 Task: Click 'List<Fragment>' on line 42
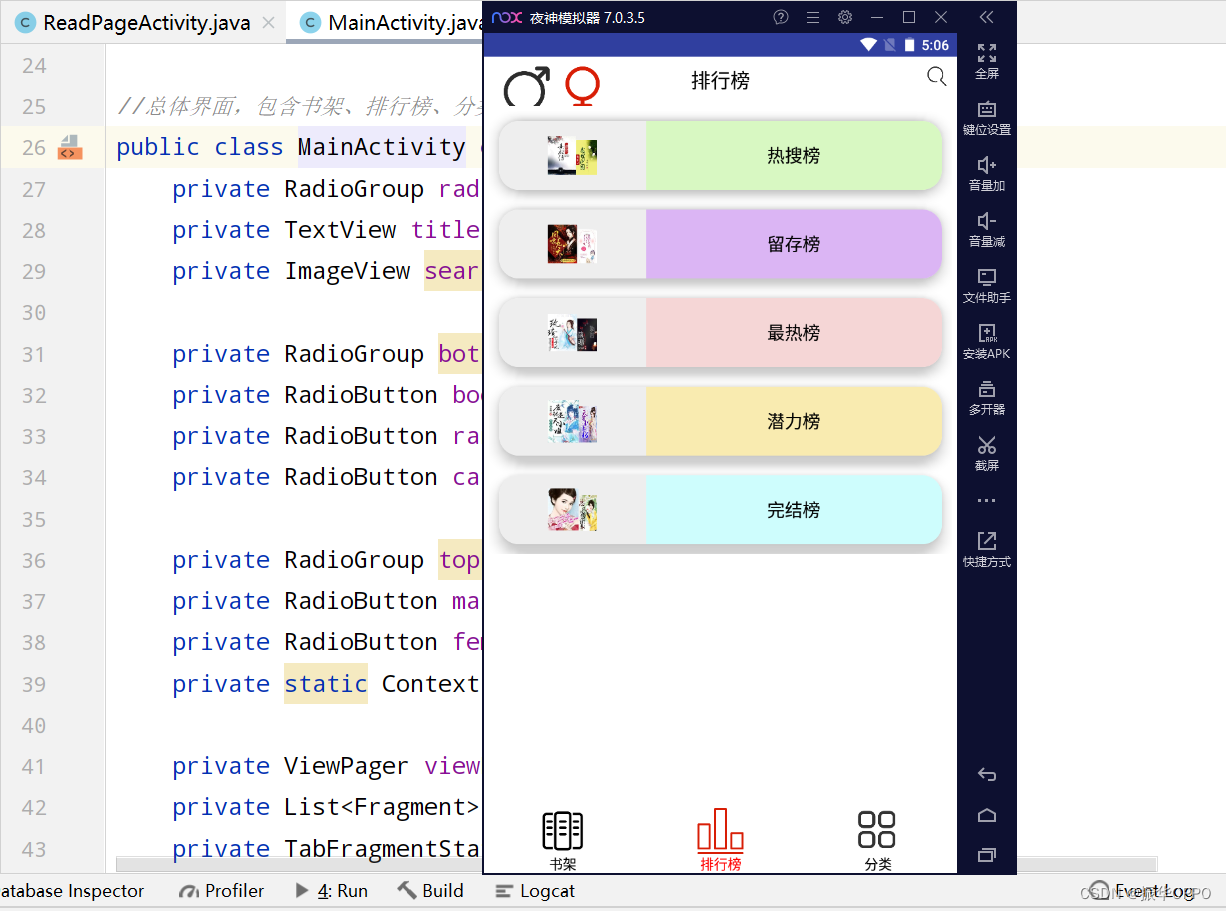[x=382, y=807]
